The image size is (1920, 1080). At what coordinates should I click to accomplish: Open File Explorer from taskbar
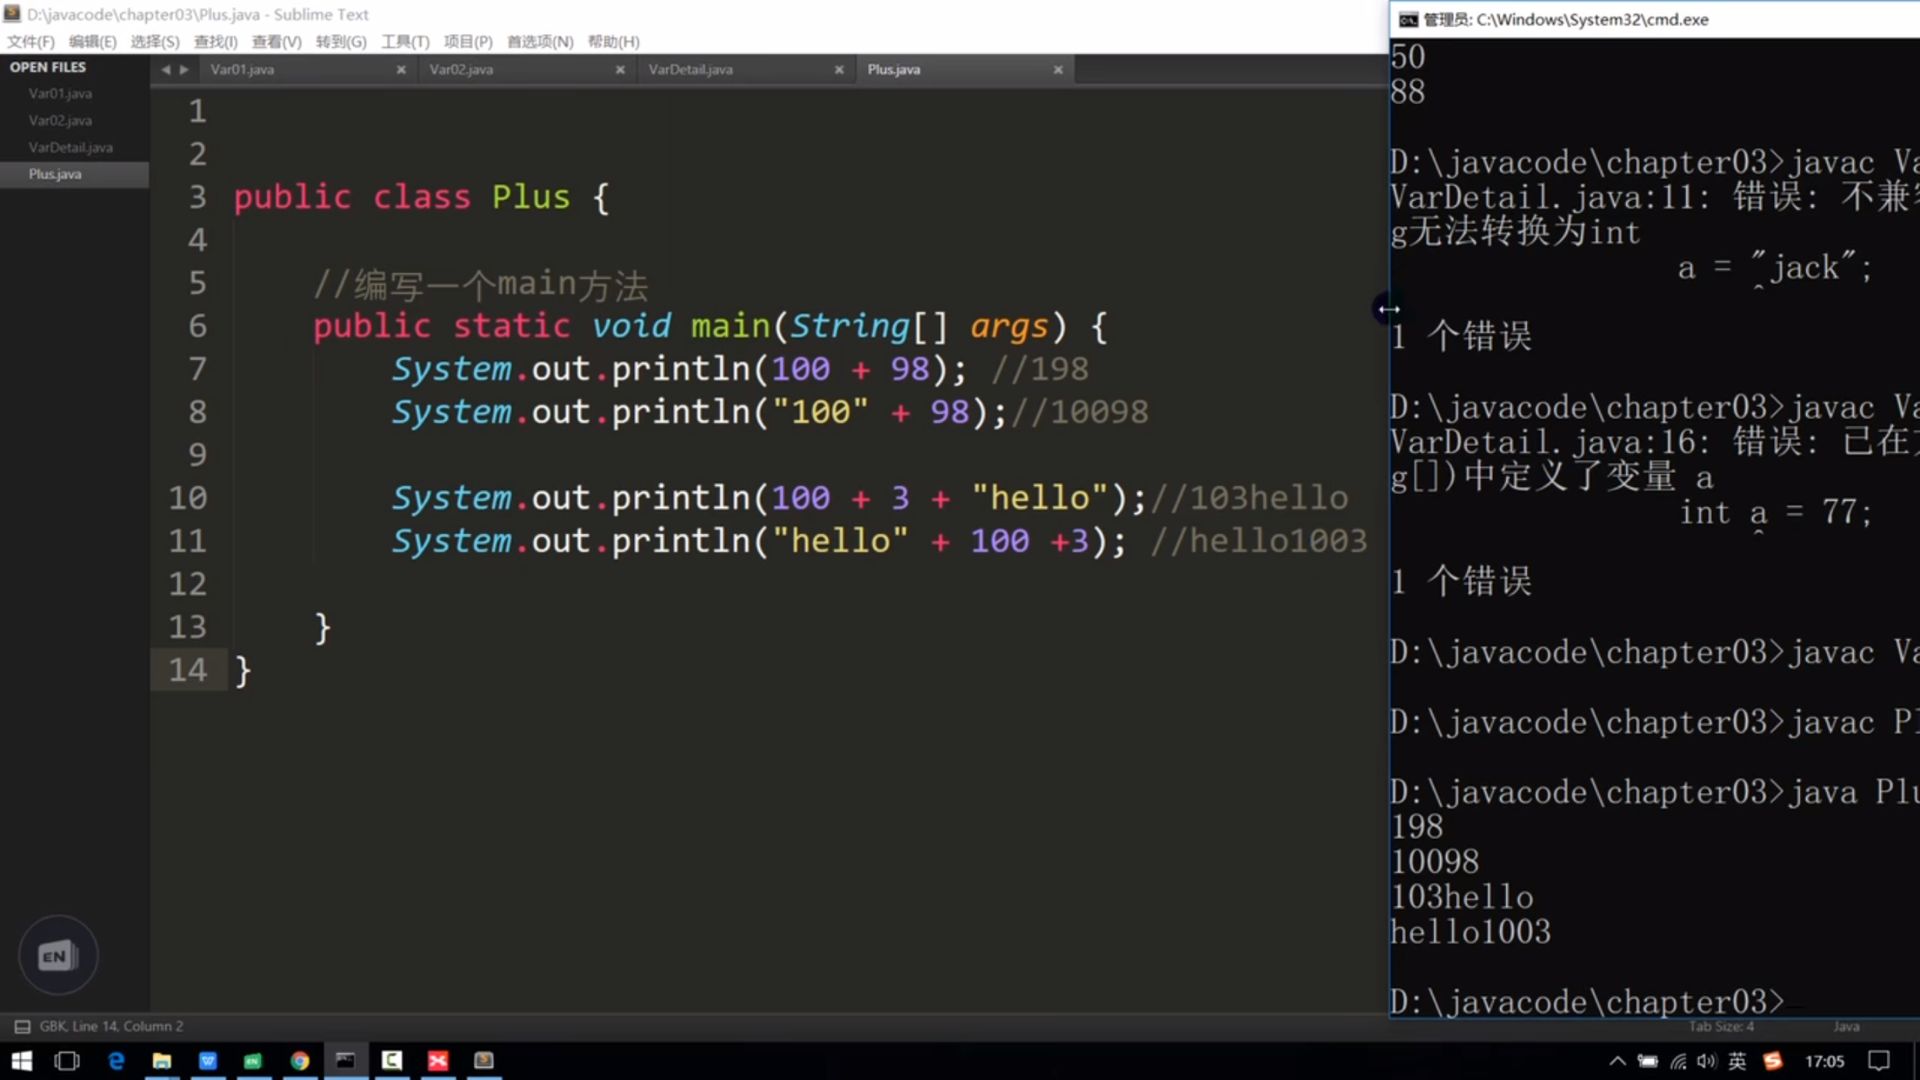(161, 1061)
